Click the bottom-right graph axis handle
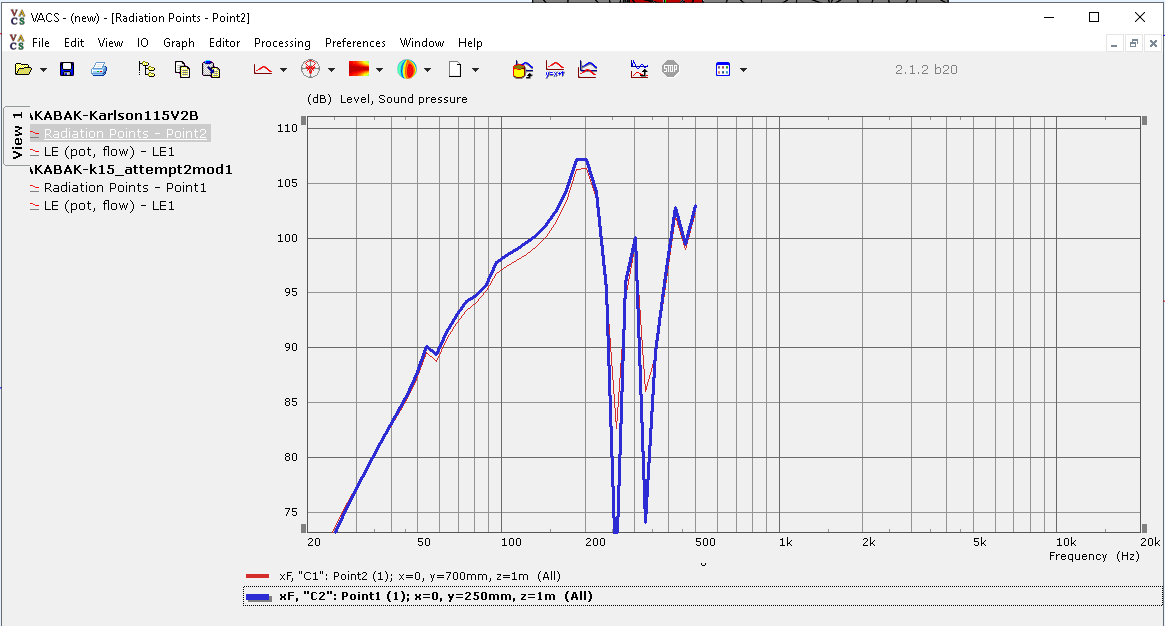The width and height of the screenshot is (1165, 626). [1144, 529]
